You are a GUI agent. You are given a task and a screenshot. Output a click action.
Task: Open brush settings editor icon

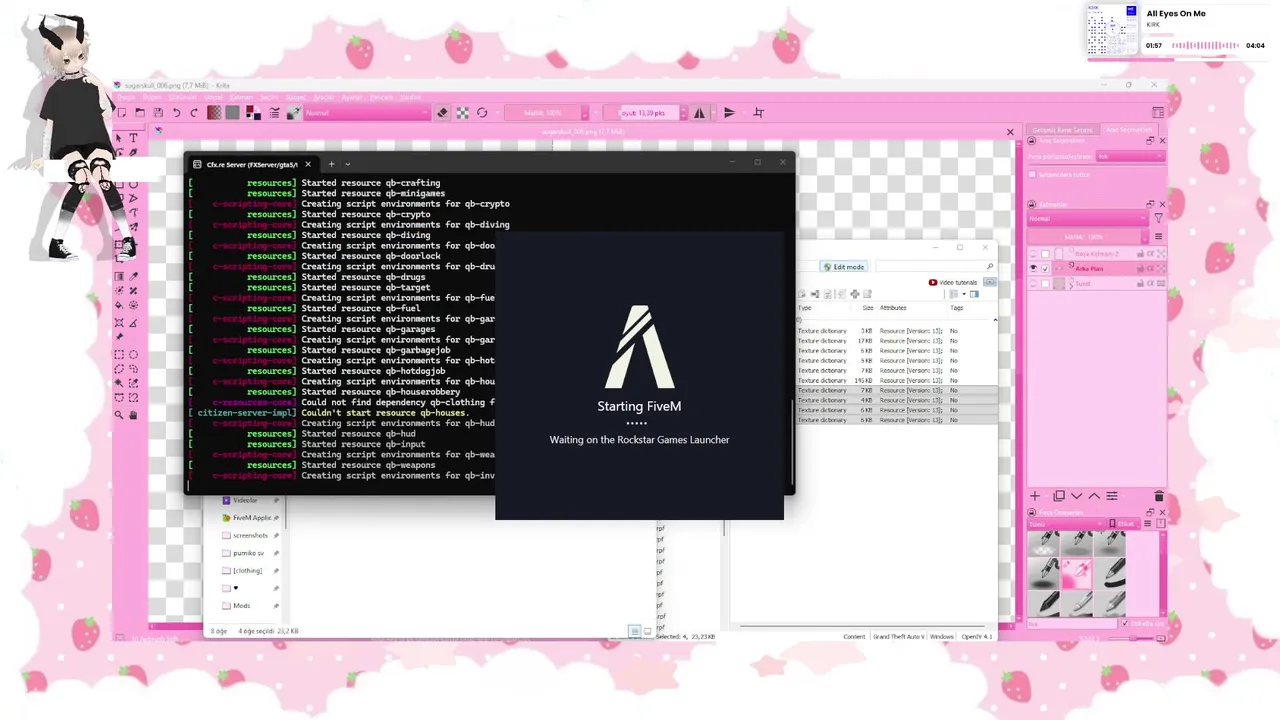click(x=274, y=112)
